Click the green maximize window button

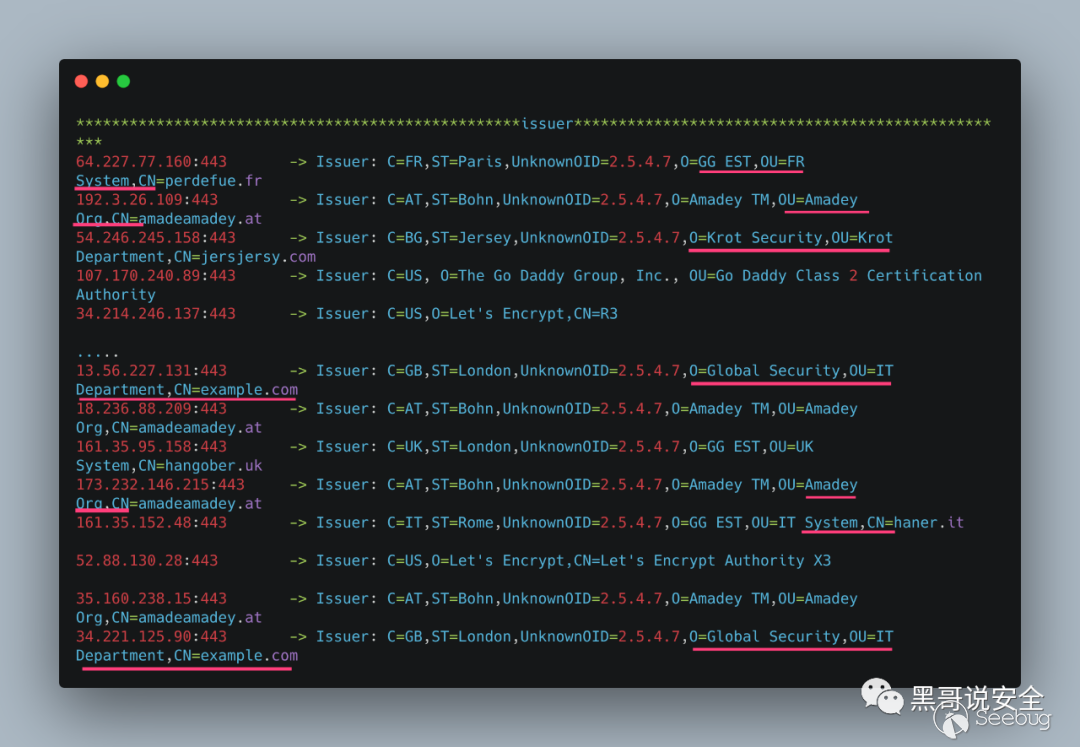pyautogui.click(x=123, y=81)
